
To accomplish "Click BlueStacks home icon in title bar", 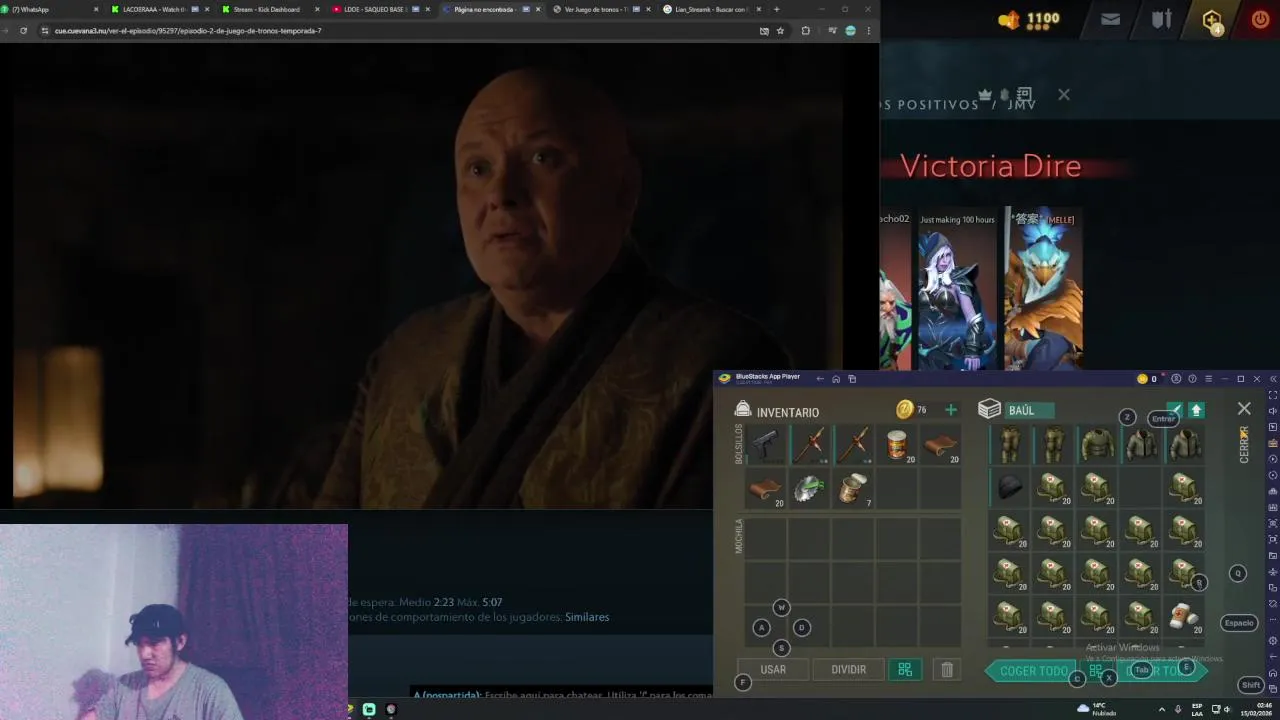I will click(x=836, y=379).
